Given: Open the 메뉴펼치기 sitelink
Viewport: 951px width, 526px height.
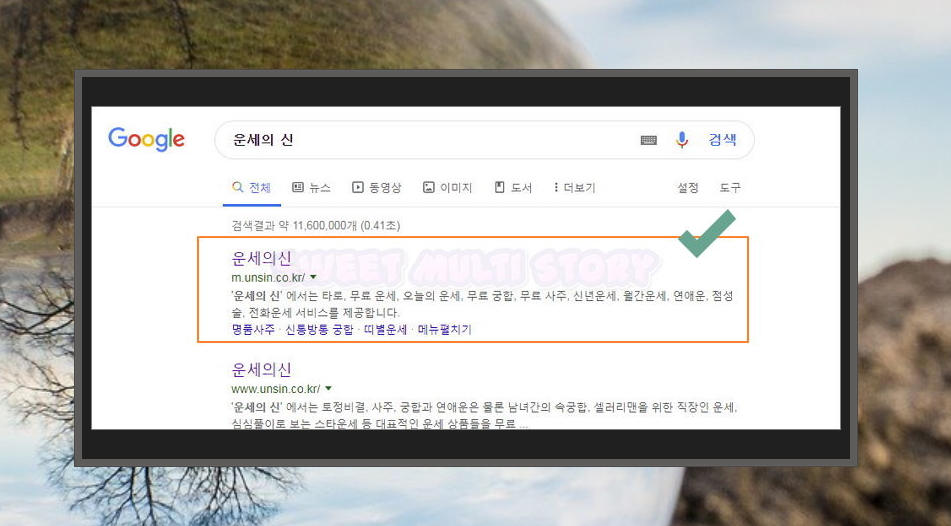Looking at the screenshot, I should tap(445, 329).
